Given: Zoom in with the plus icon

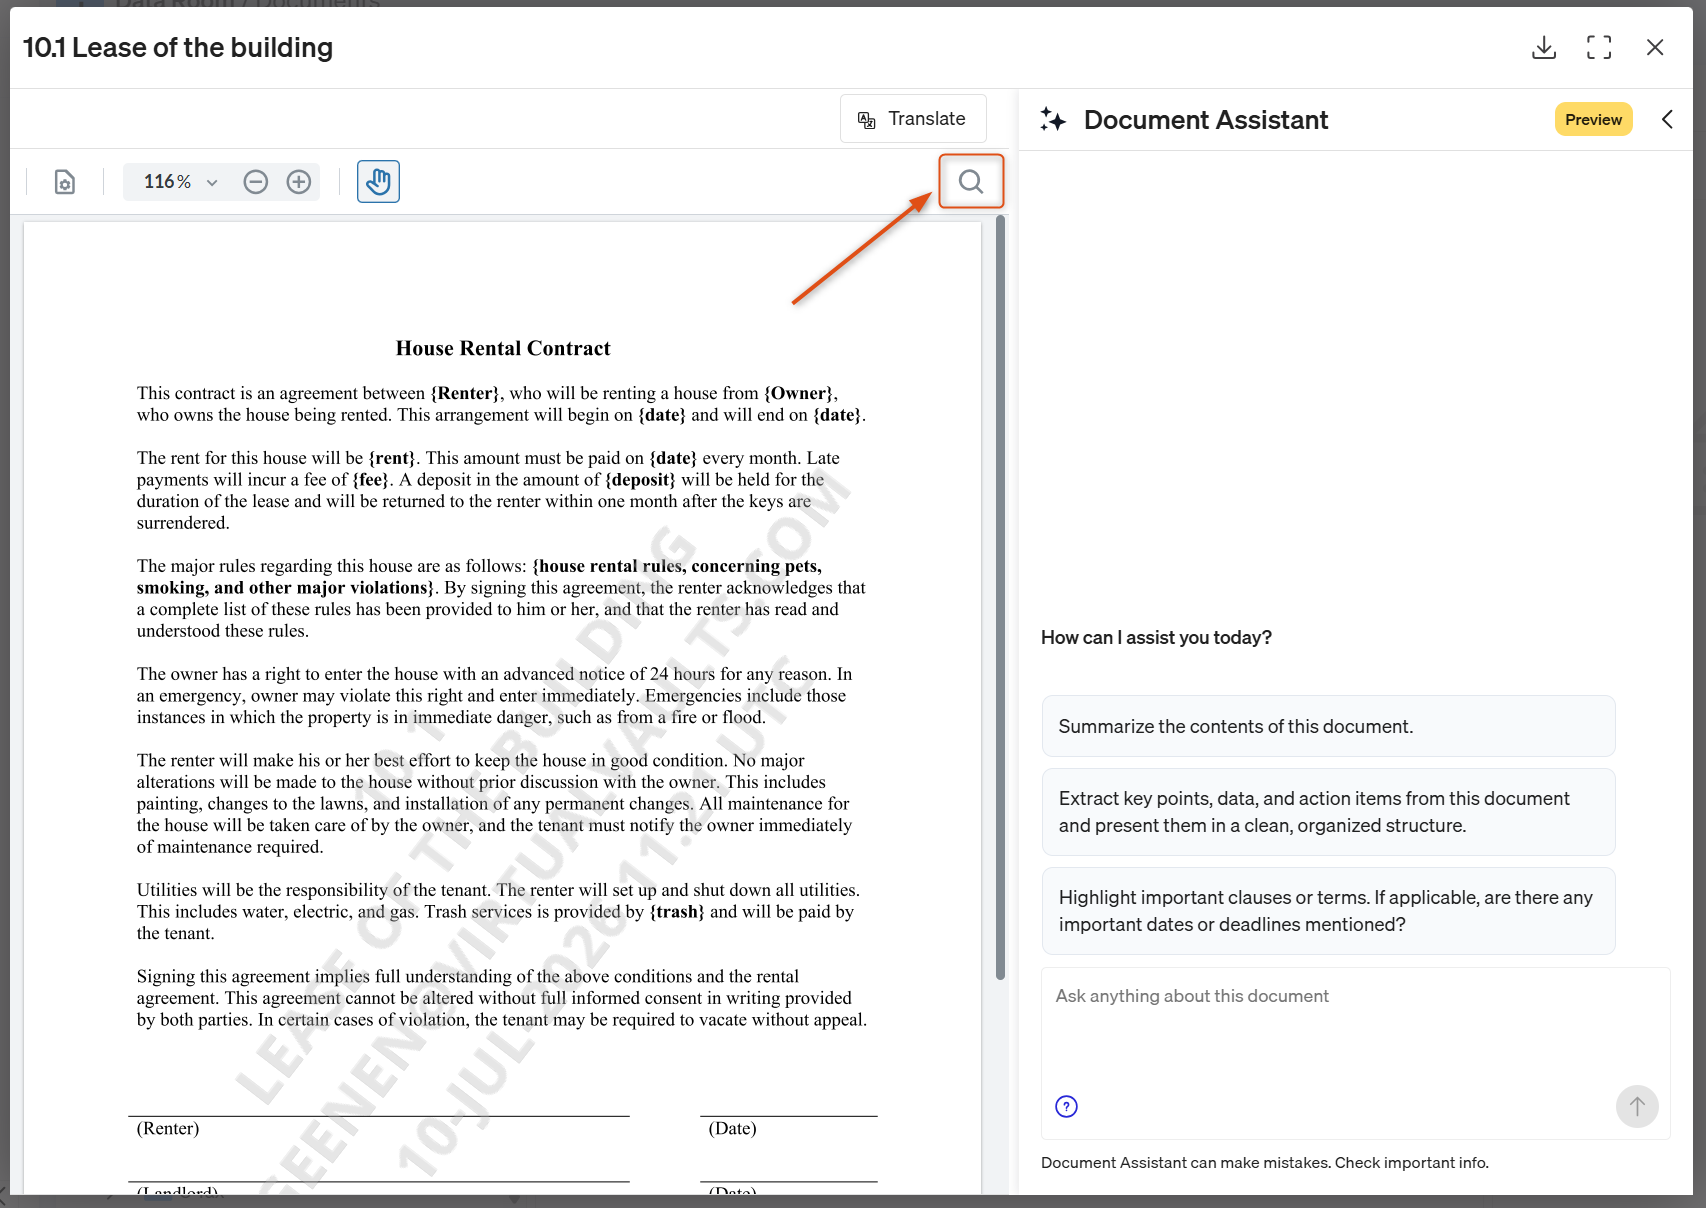Looking at the screenshot, I should click(299, 182).
